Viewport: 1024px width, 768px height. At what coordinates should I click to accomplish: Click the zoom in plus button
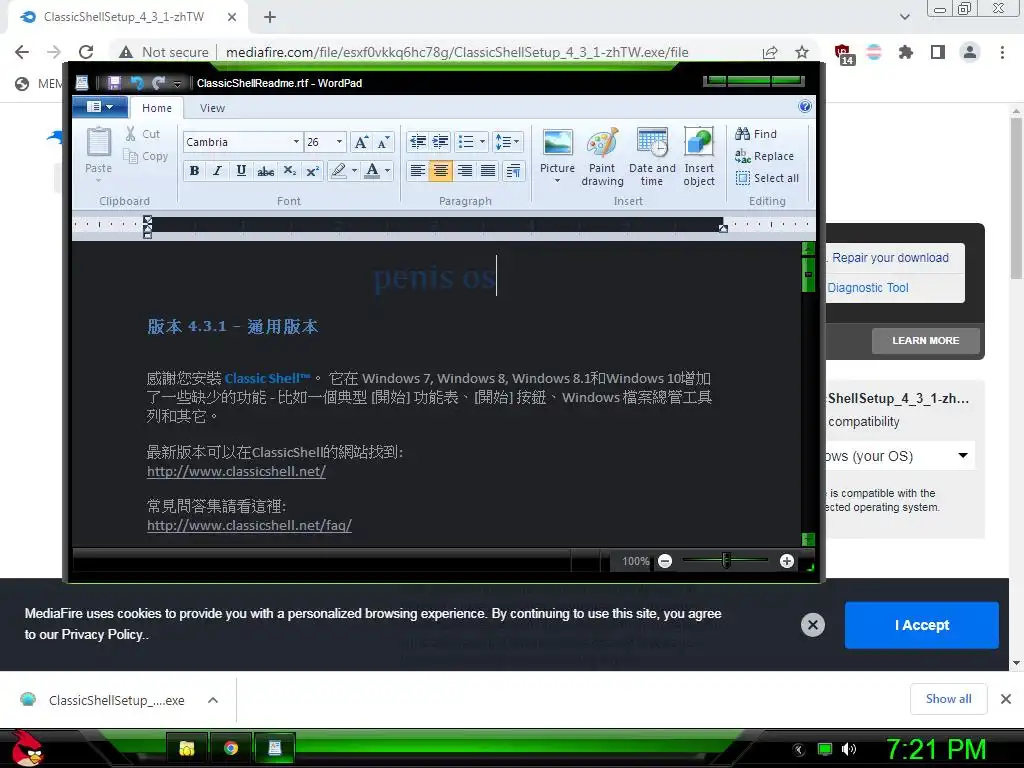pos(787,561)
